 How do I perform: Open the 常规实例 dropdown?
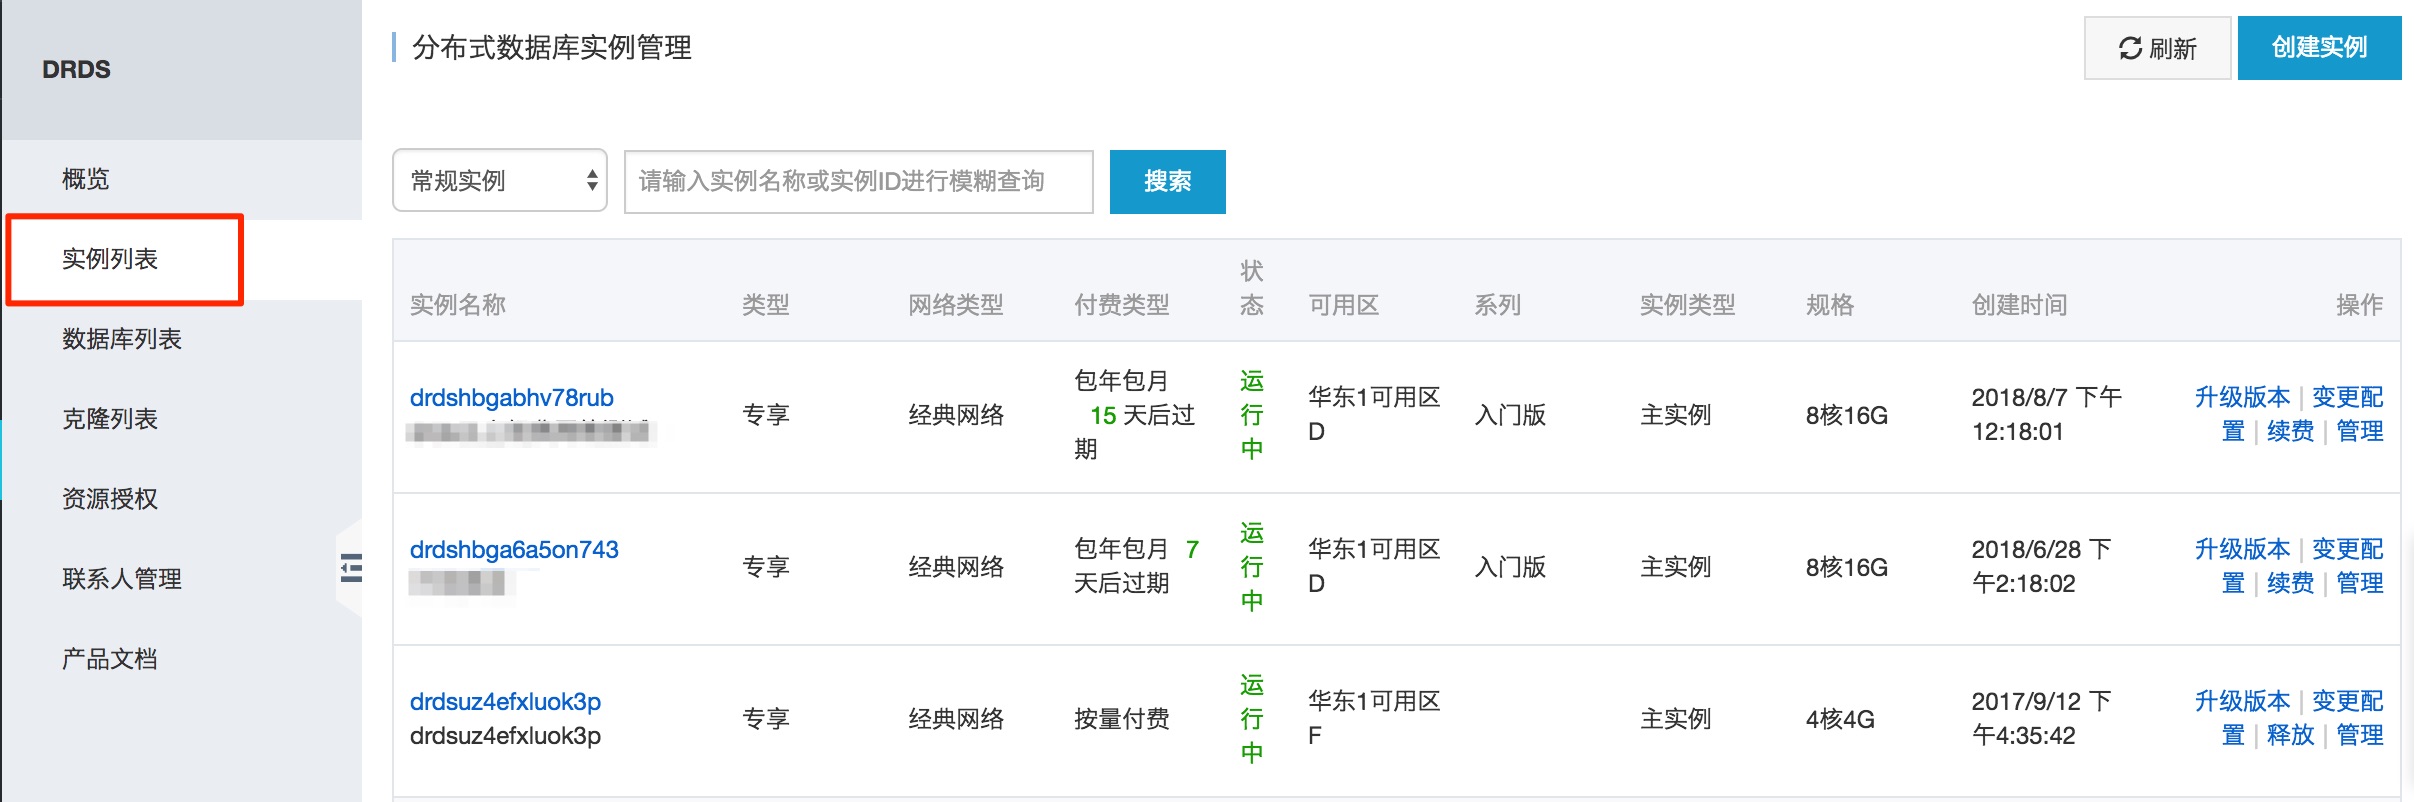point(500,181)
